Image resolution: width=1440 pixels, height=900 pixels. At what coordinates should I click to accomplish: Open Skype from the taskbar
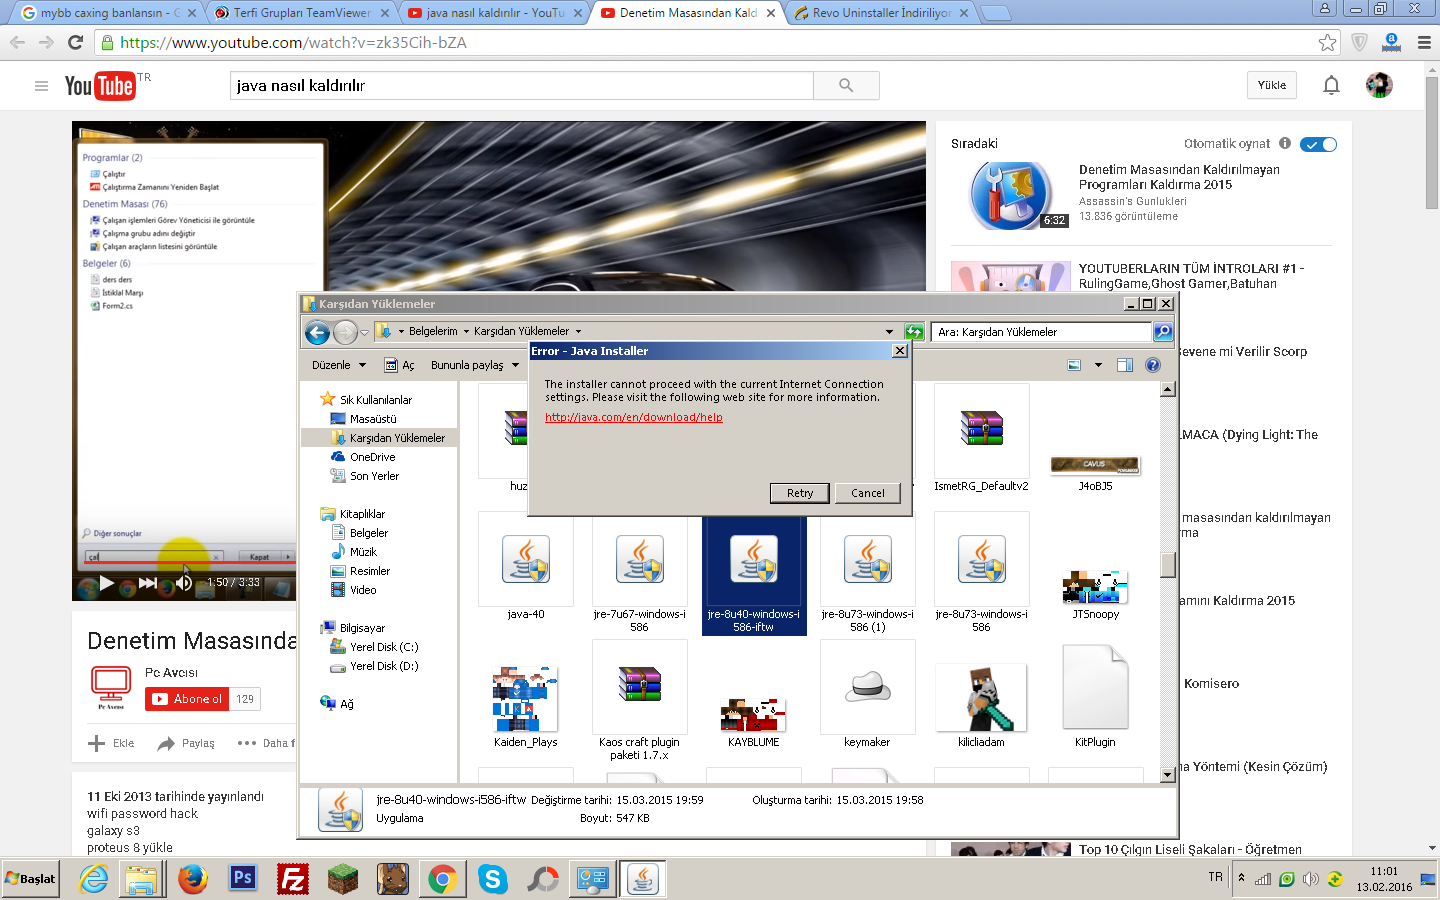click(x=493, y=879)
